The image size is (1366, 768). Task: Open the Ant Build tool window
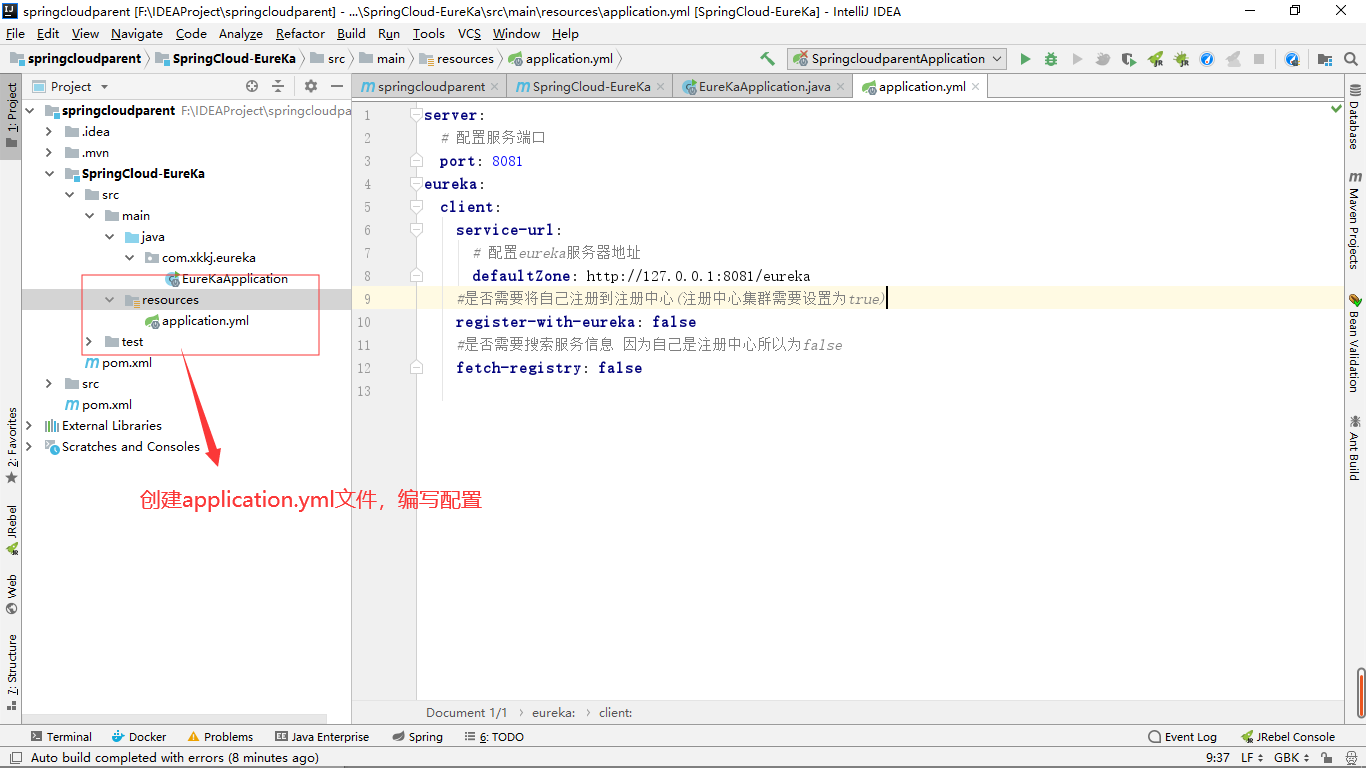click(x=1354, y=448)
